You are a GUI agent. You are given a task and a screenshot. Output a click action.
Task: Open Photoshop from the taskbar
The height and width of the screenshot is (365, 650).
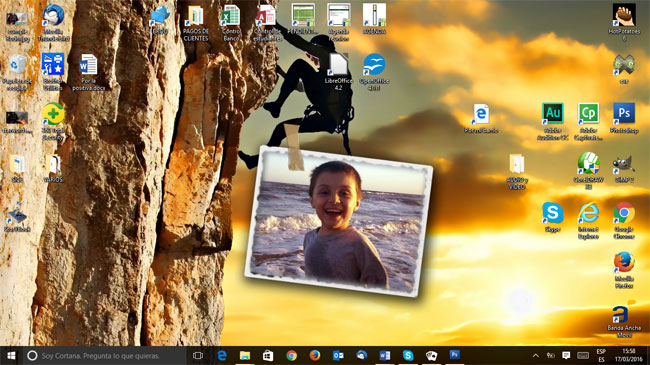pos(454,355)
